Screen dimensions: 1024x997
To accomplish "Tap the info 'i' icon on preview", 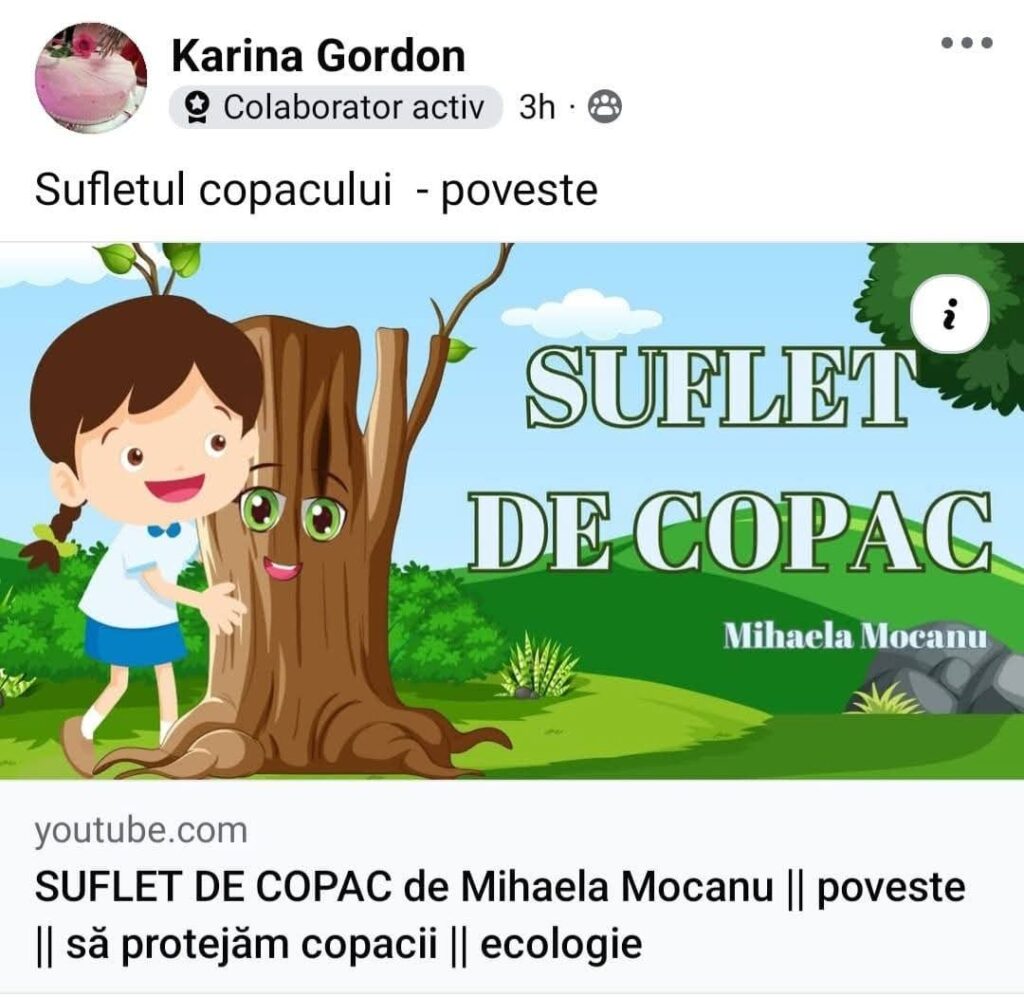I will (950, 315).
